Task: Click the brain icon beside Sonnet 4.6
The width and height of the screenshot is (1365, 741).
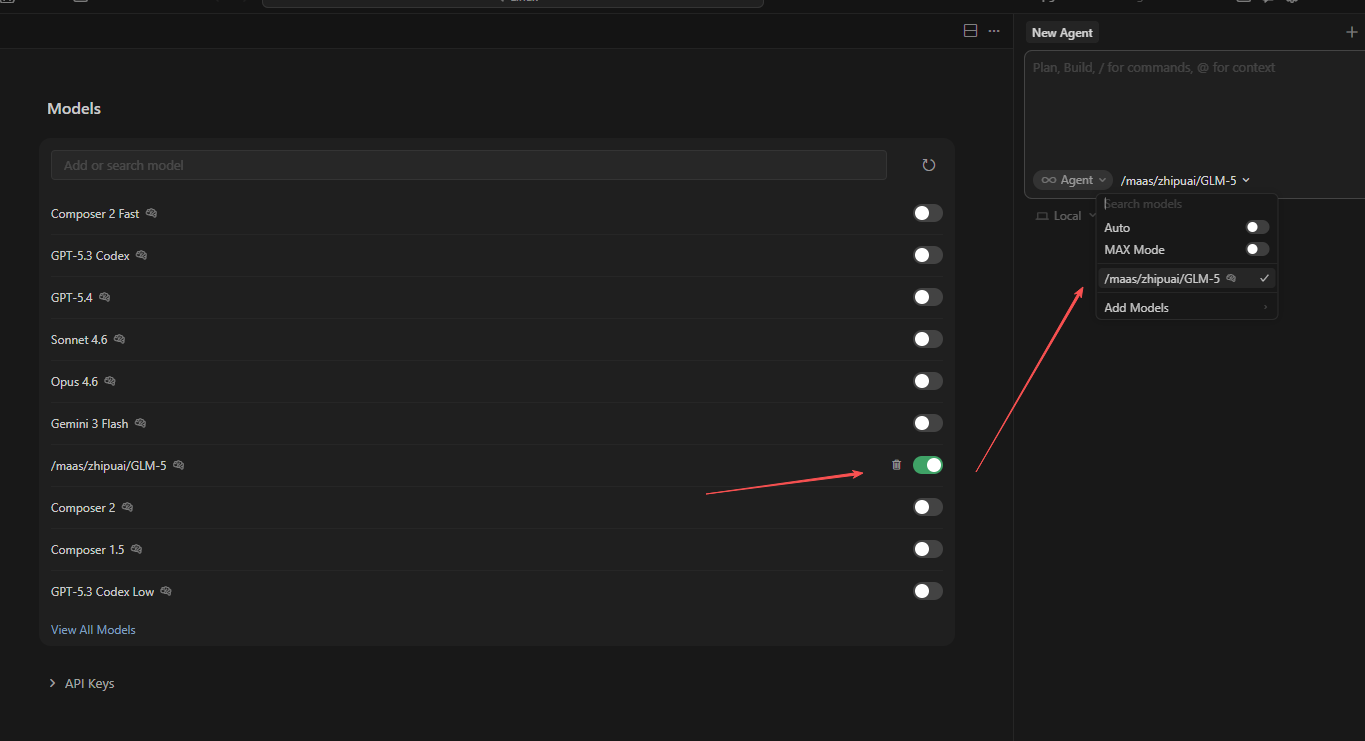Action: click(119, 340)
